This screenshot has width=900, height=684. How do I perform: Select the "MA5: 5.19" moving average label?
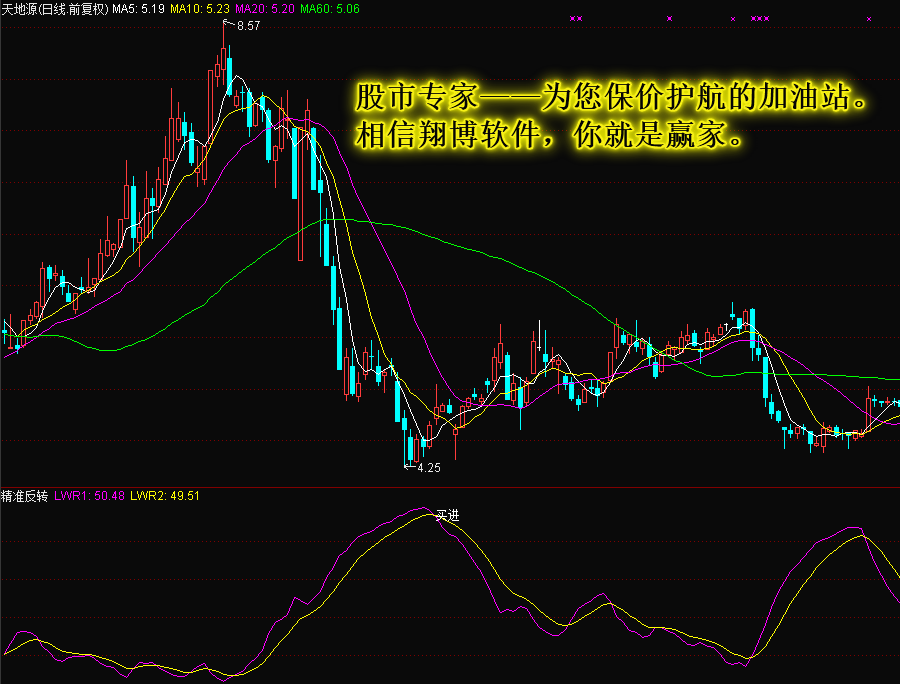point(138,9)
